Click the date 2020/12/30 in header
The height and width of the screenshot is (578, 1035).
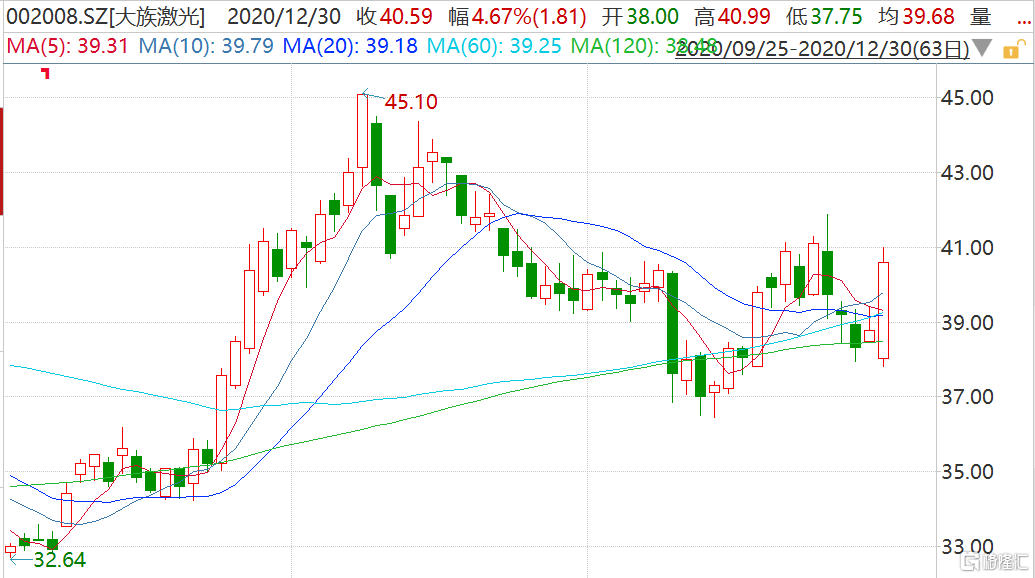284,16
